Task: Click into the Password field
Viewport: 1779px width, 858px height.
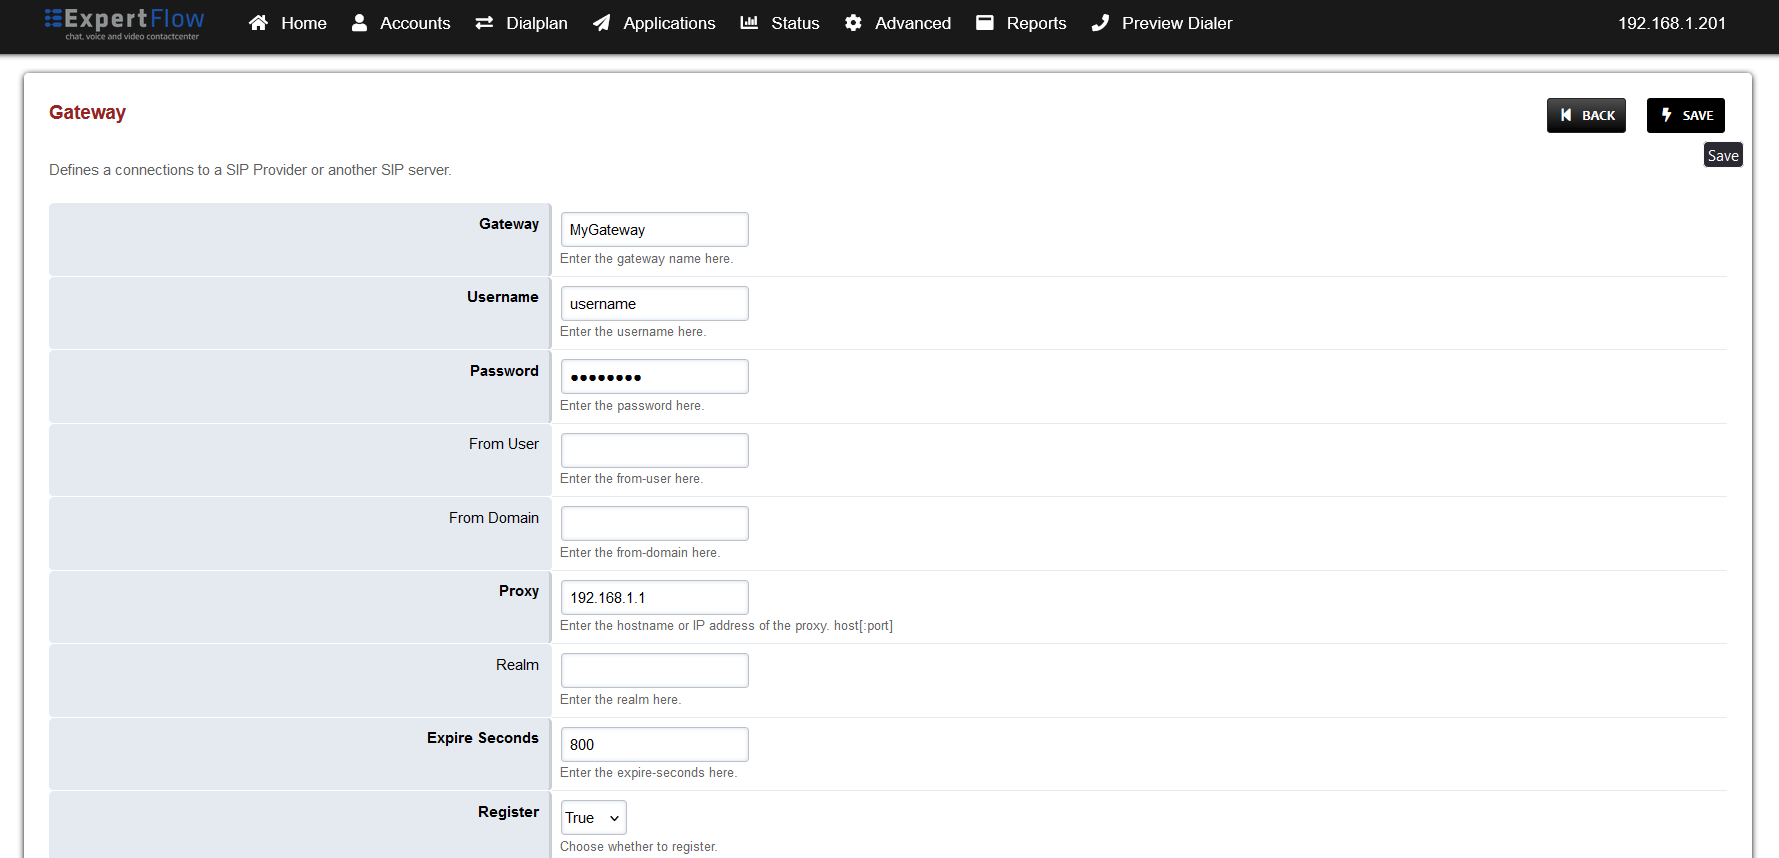Action: (x=654, y=377)
